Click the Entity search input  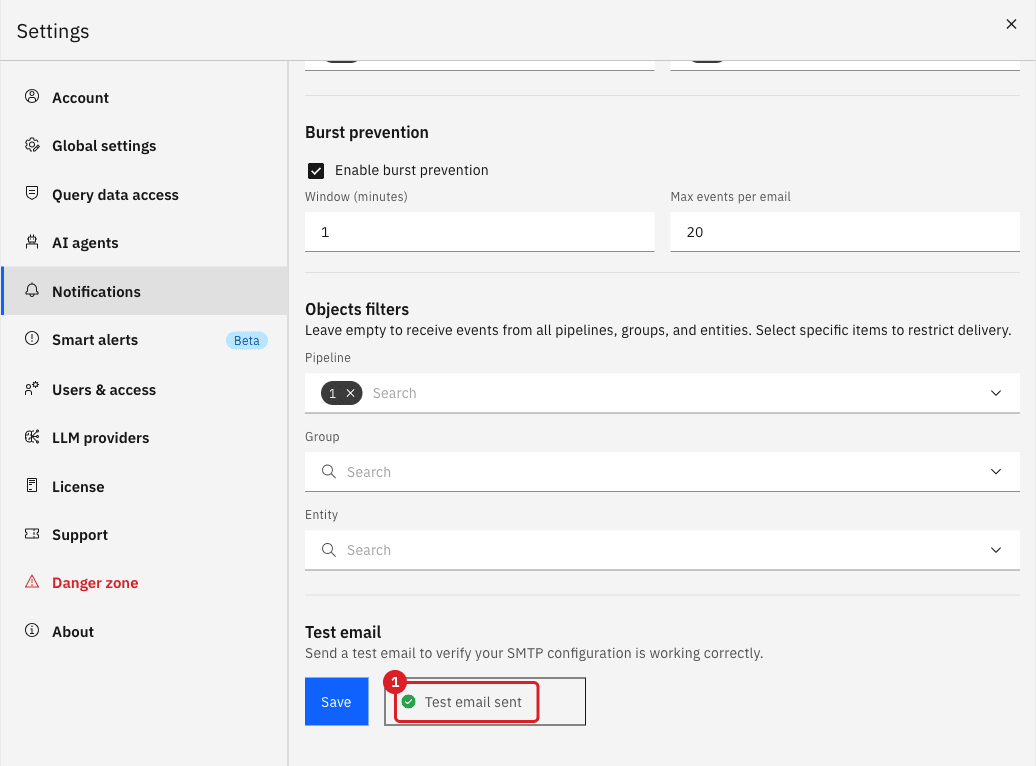coord(663,550)
